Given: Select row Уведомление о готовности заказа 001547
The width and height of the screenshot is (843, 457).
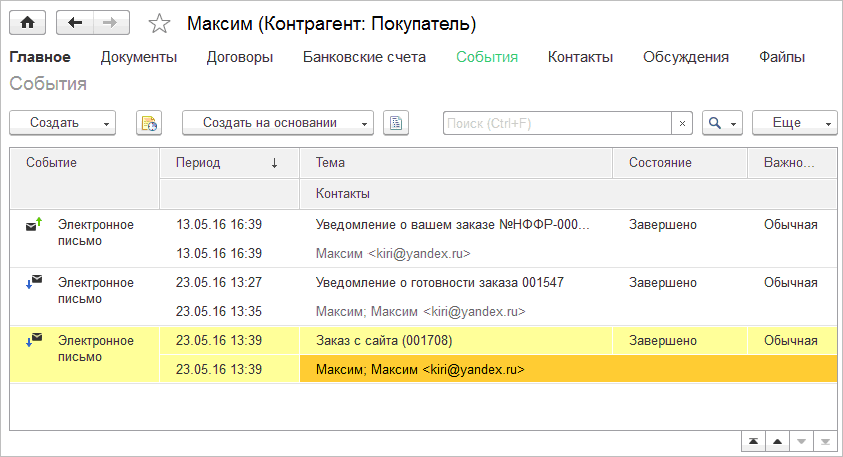Looking at the screenshot, I should pos(440,283).
